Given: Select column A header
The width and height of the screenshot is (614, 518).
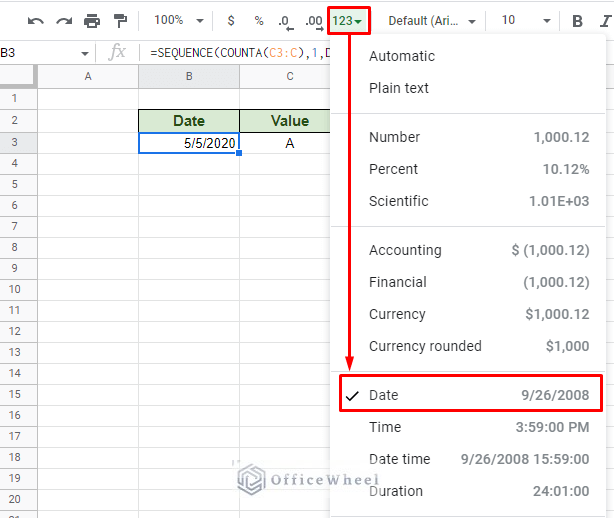Looking at the screenshot, I should [88, 76].
